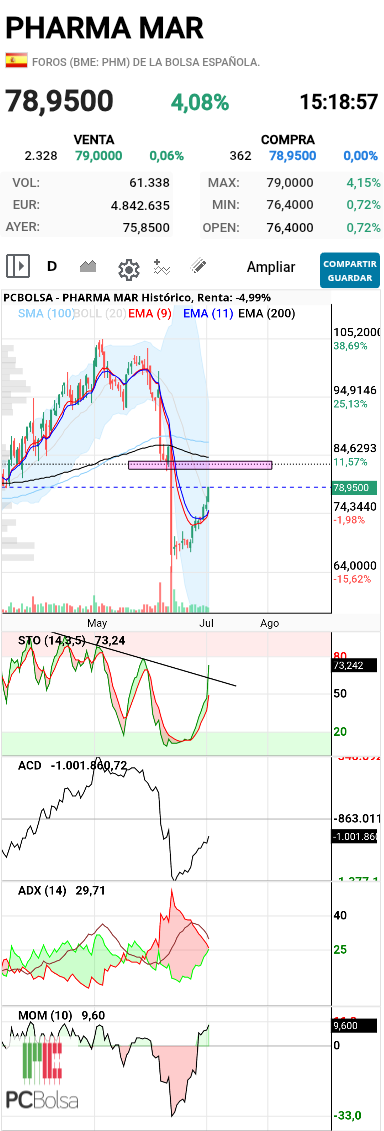Change the chart type via area icon
Image resolution: width=384 pixels, height=1131 pixels.
pyautogui.click(x=88, y=266)
